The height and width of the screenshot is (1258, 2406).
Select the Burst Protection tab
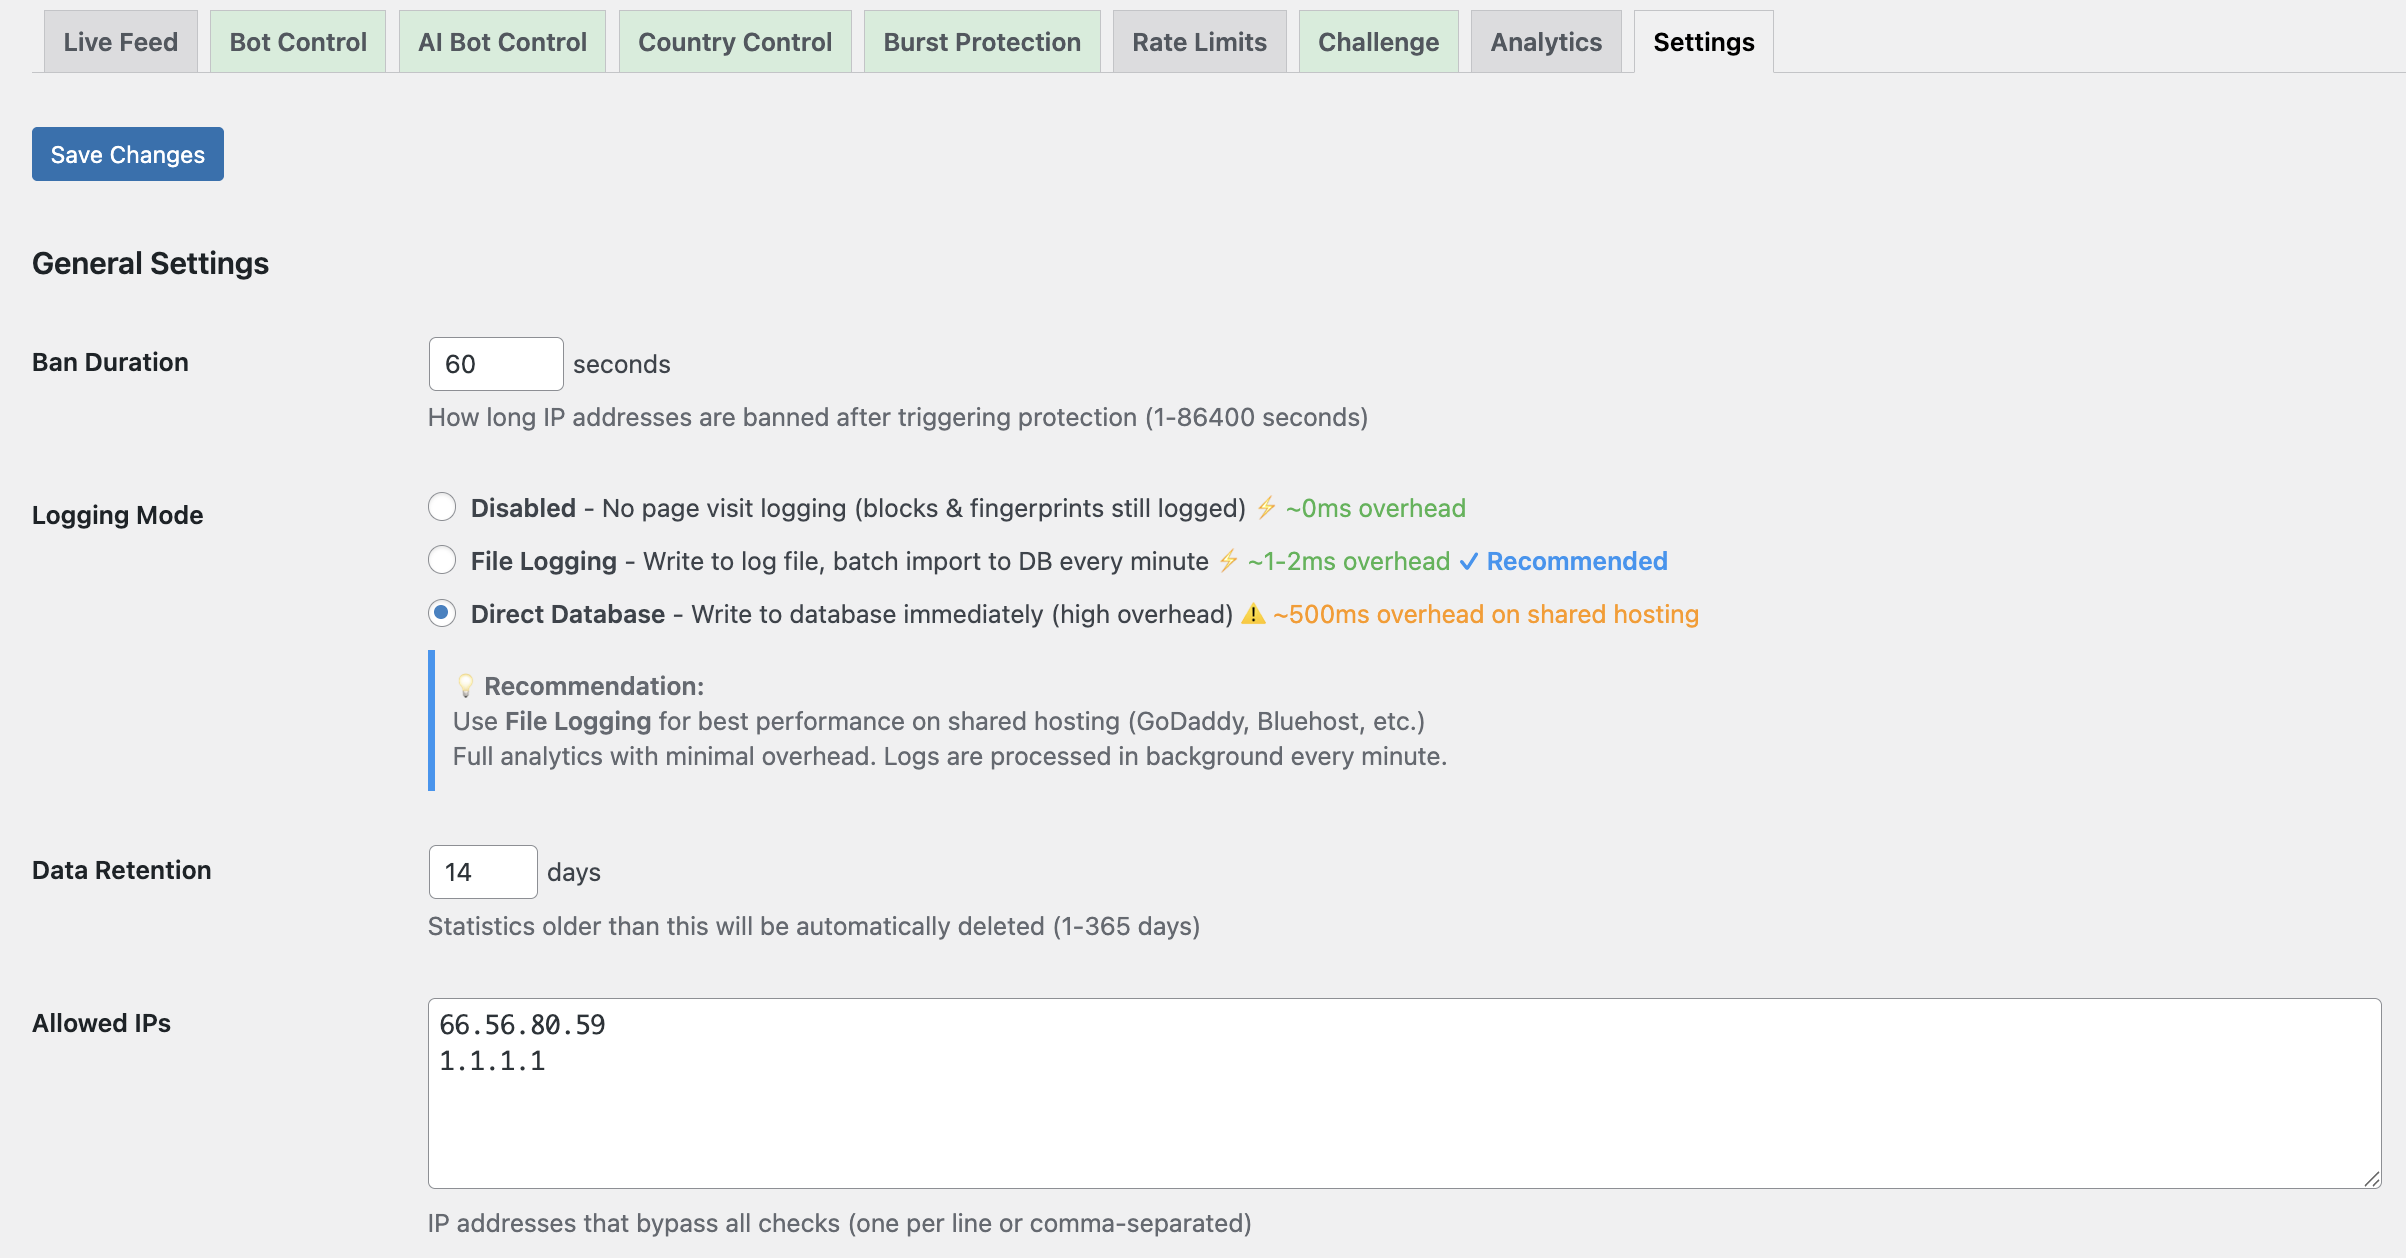point(982,42)
